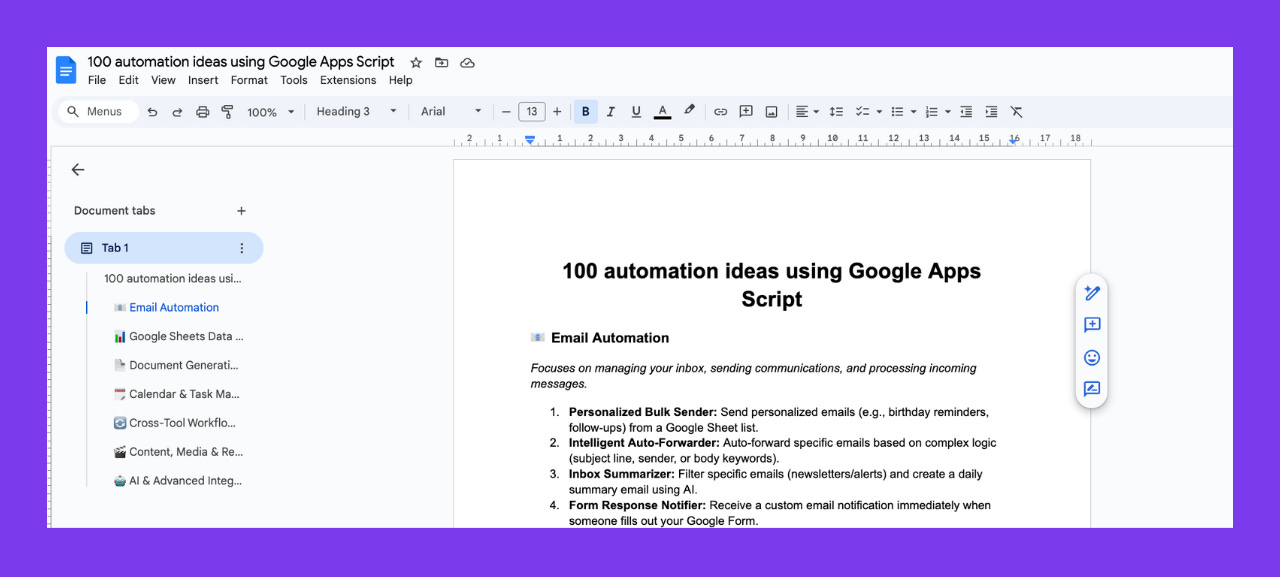The width and height of the screenshot is (1280, 577).
Task: Jump to Calendar & Task Ma... outline heading
Action: [177, 394]
